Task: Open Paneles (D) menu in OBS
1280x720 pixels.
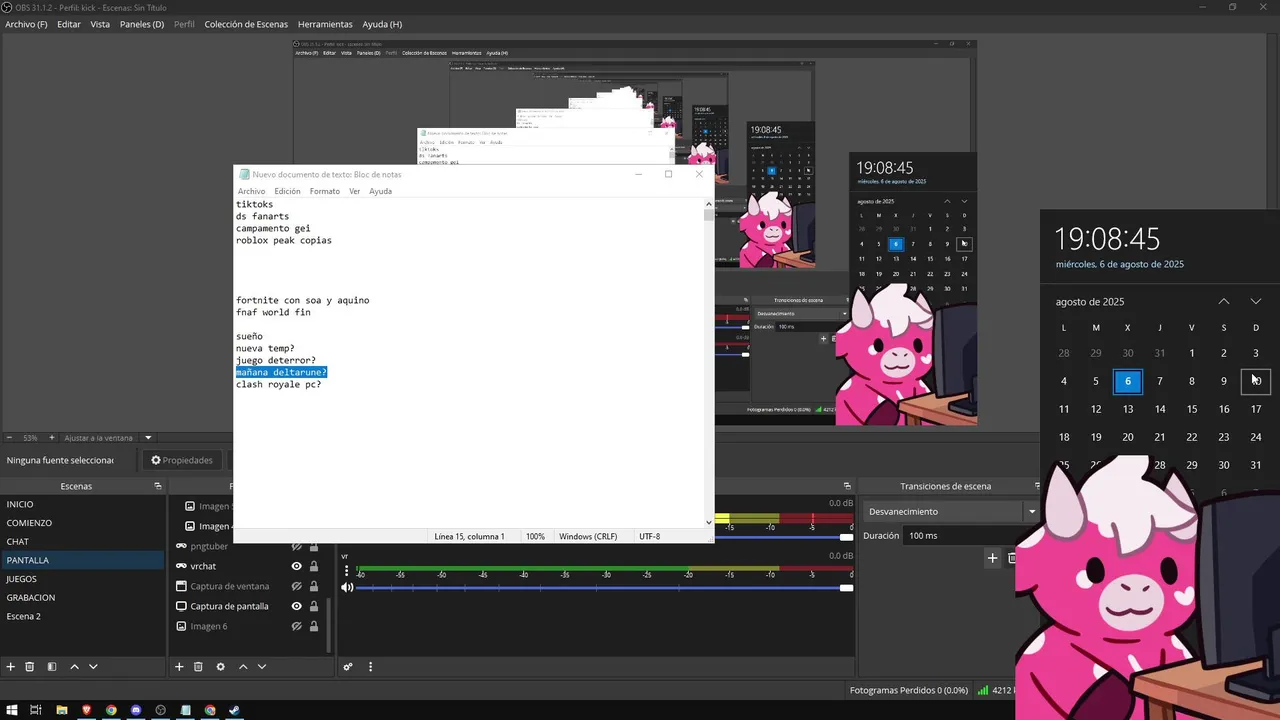Action: click(x=142, y=24)
